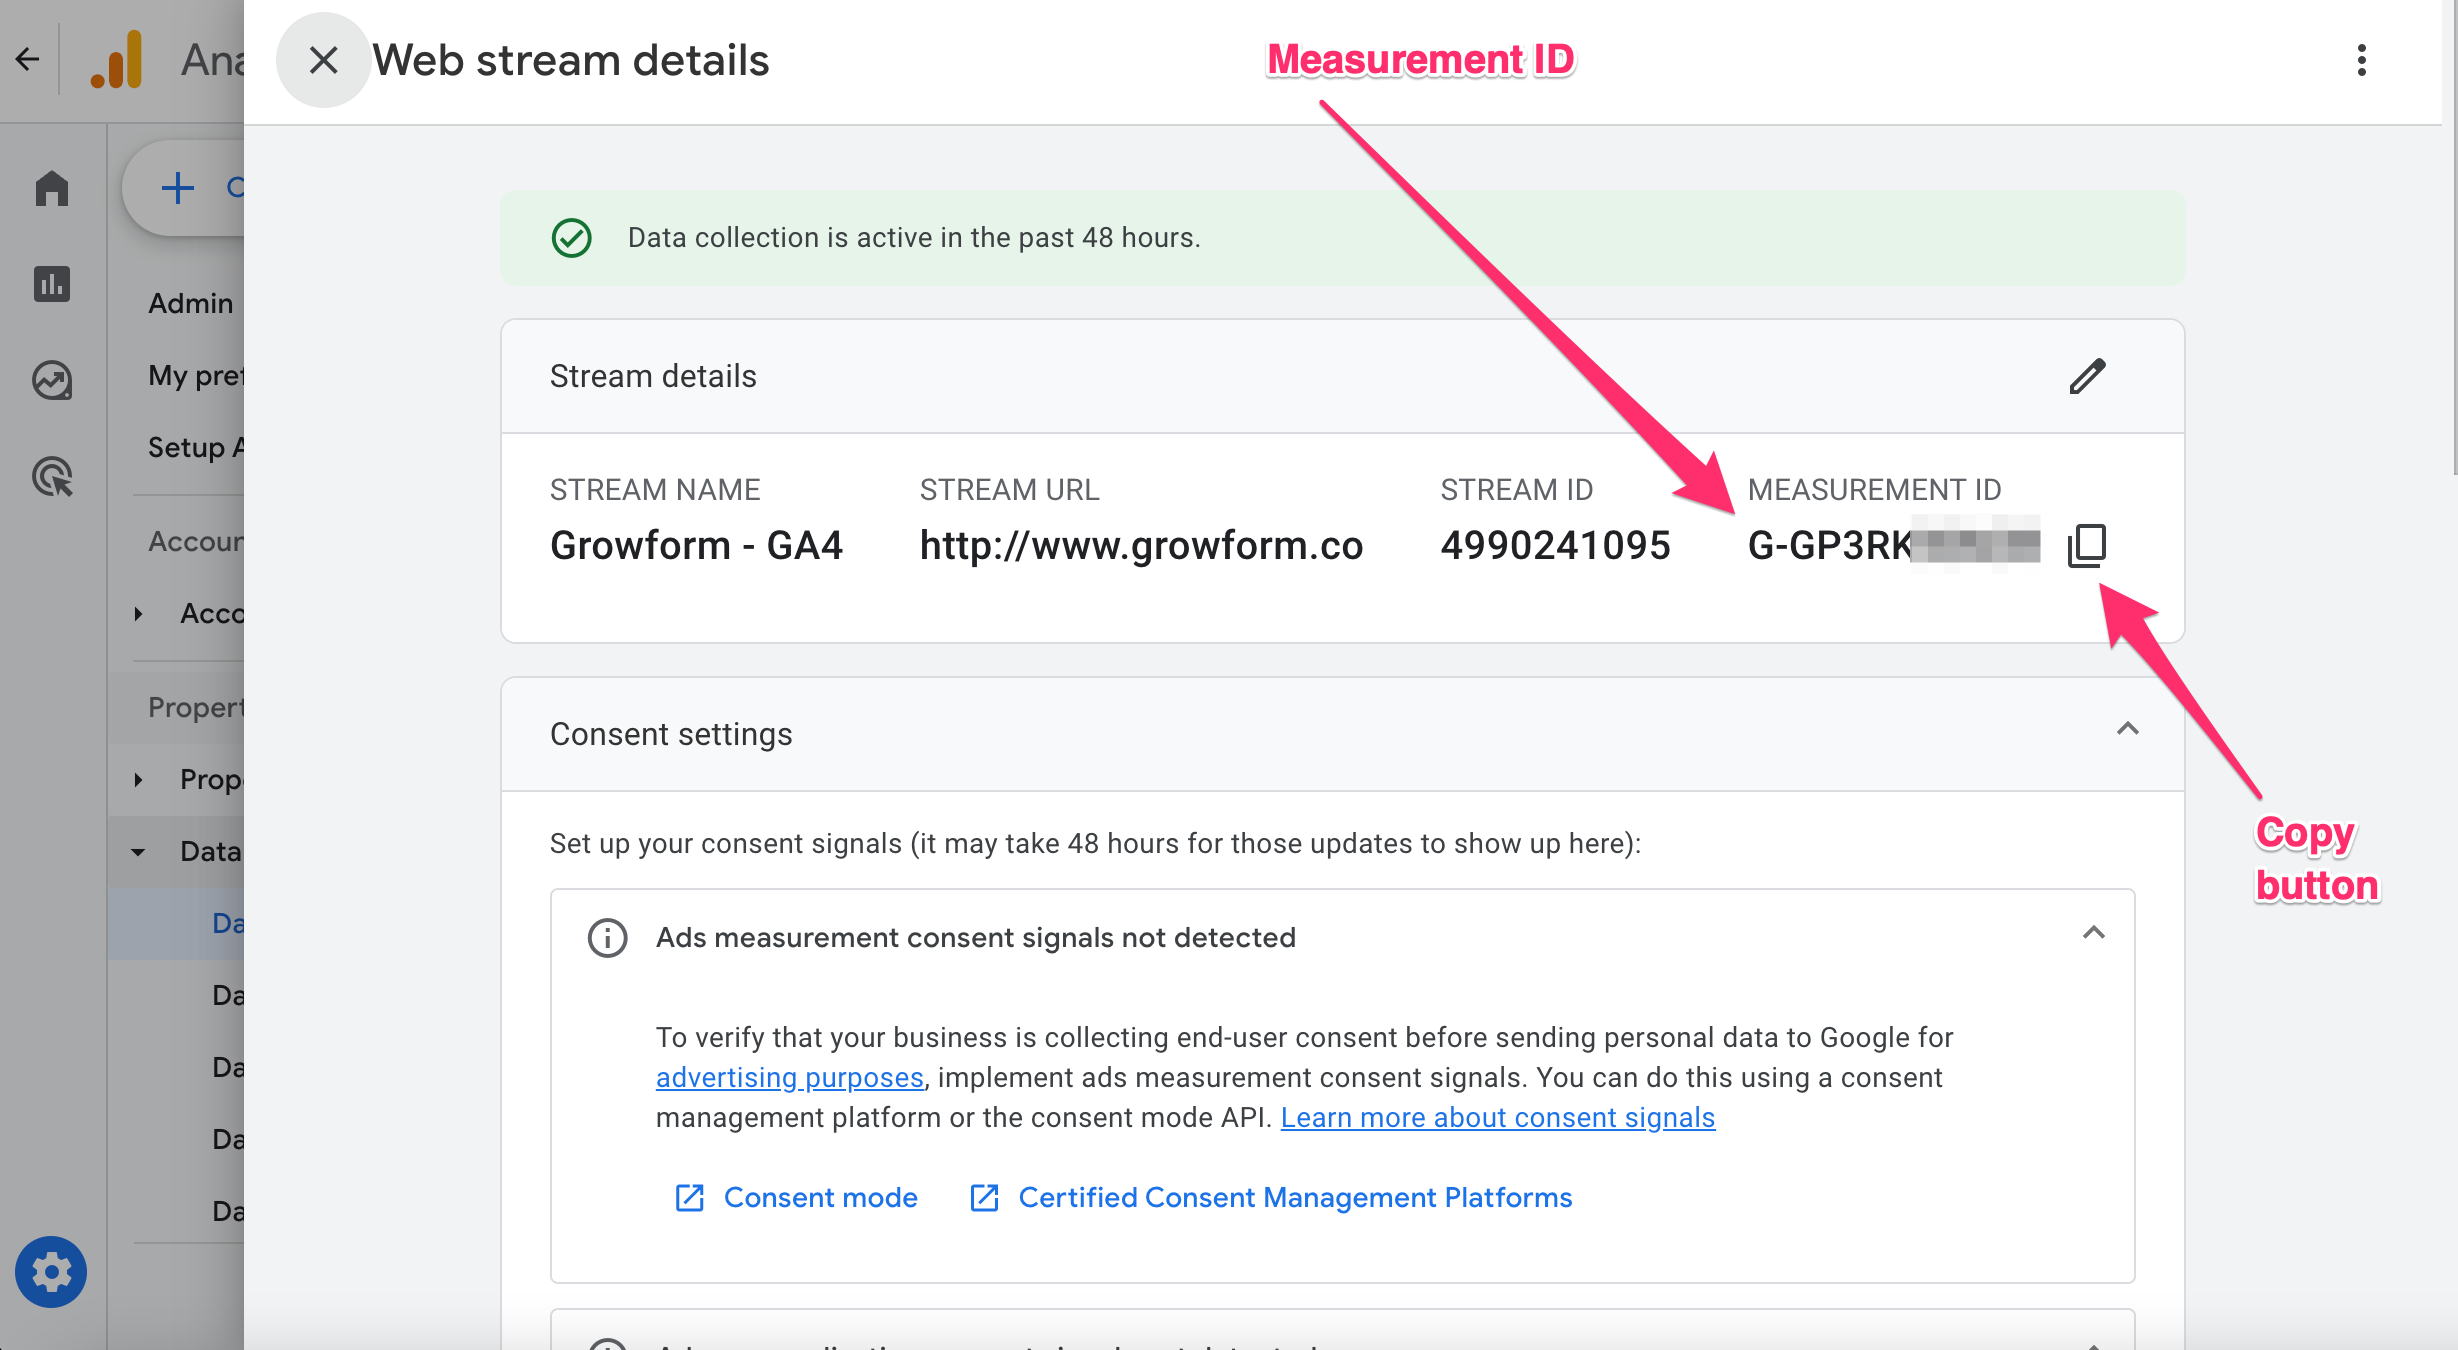Collapse the Consent settings section
2458x1350 pixels.
[x=2127, y=729]
